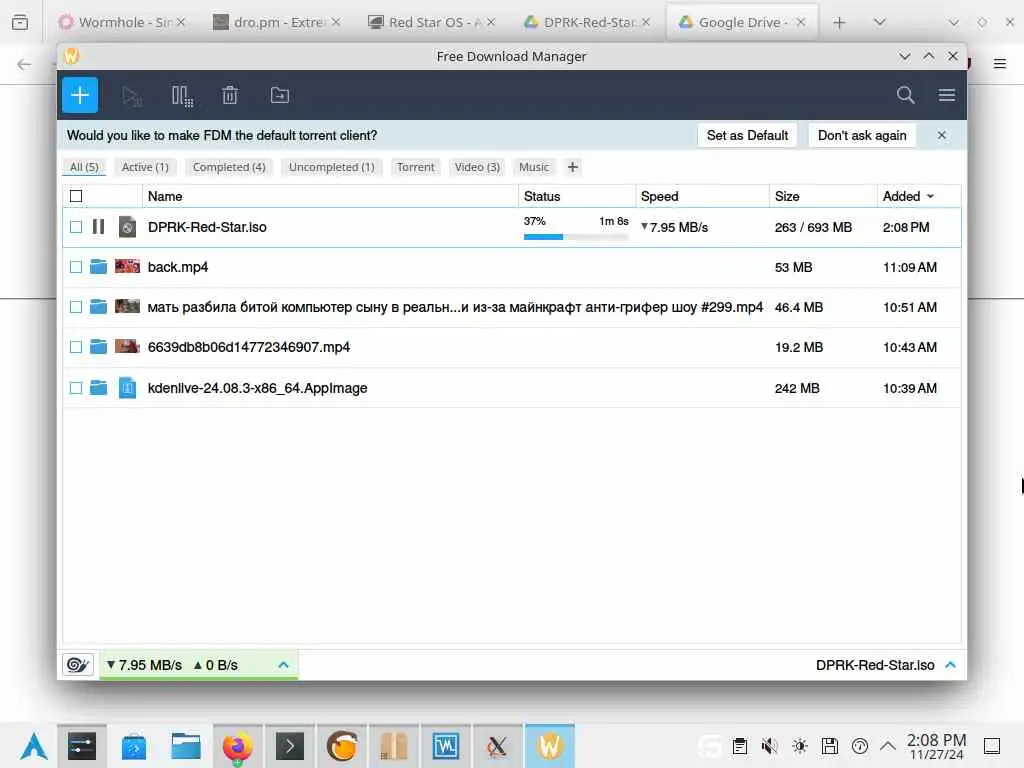1024x768 pixels.
Task: Click the 37% download progress bar
Action: (576, 236)
